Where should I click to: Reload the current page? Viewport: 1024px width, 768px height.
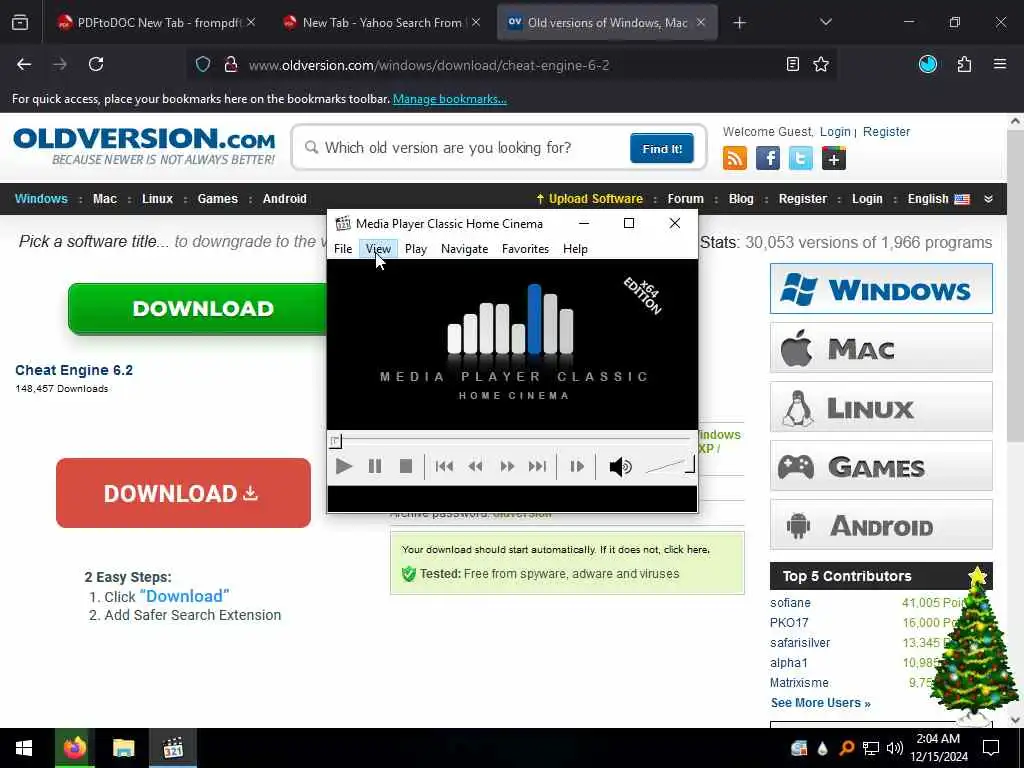96,64
